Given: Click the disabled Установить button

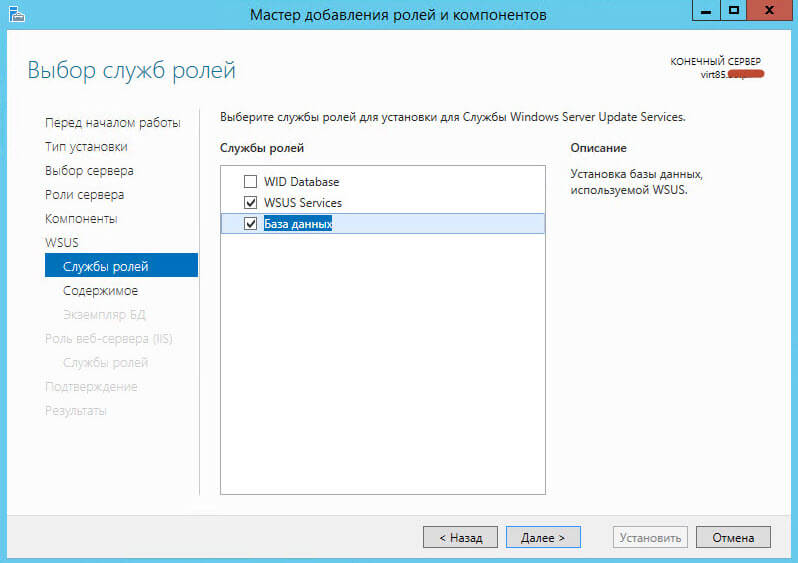Looking at the screenshot, I should tap(650, 538).
